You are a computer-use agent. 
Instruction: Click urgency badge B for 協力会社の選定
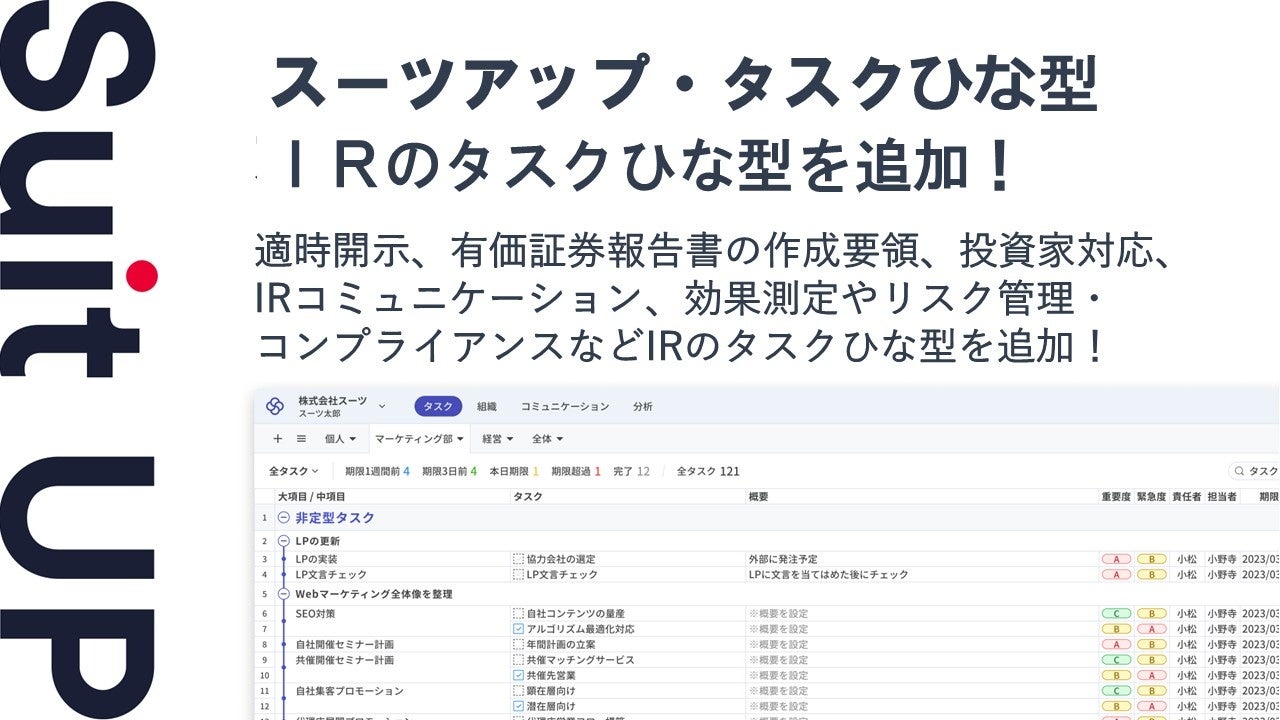(1151, 559)
